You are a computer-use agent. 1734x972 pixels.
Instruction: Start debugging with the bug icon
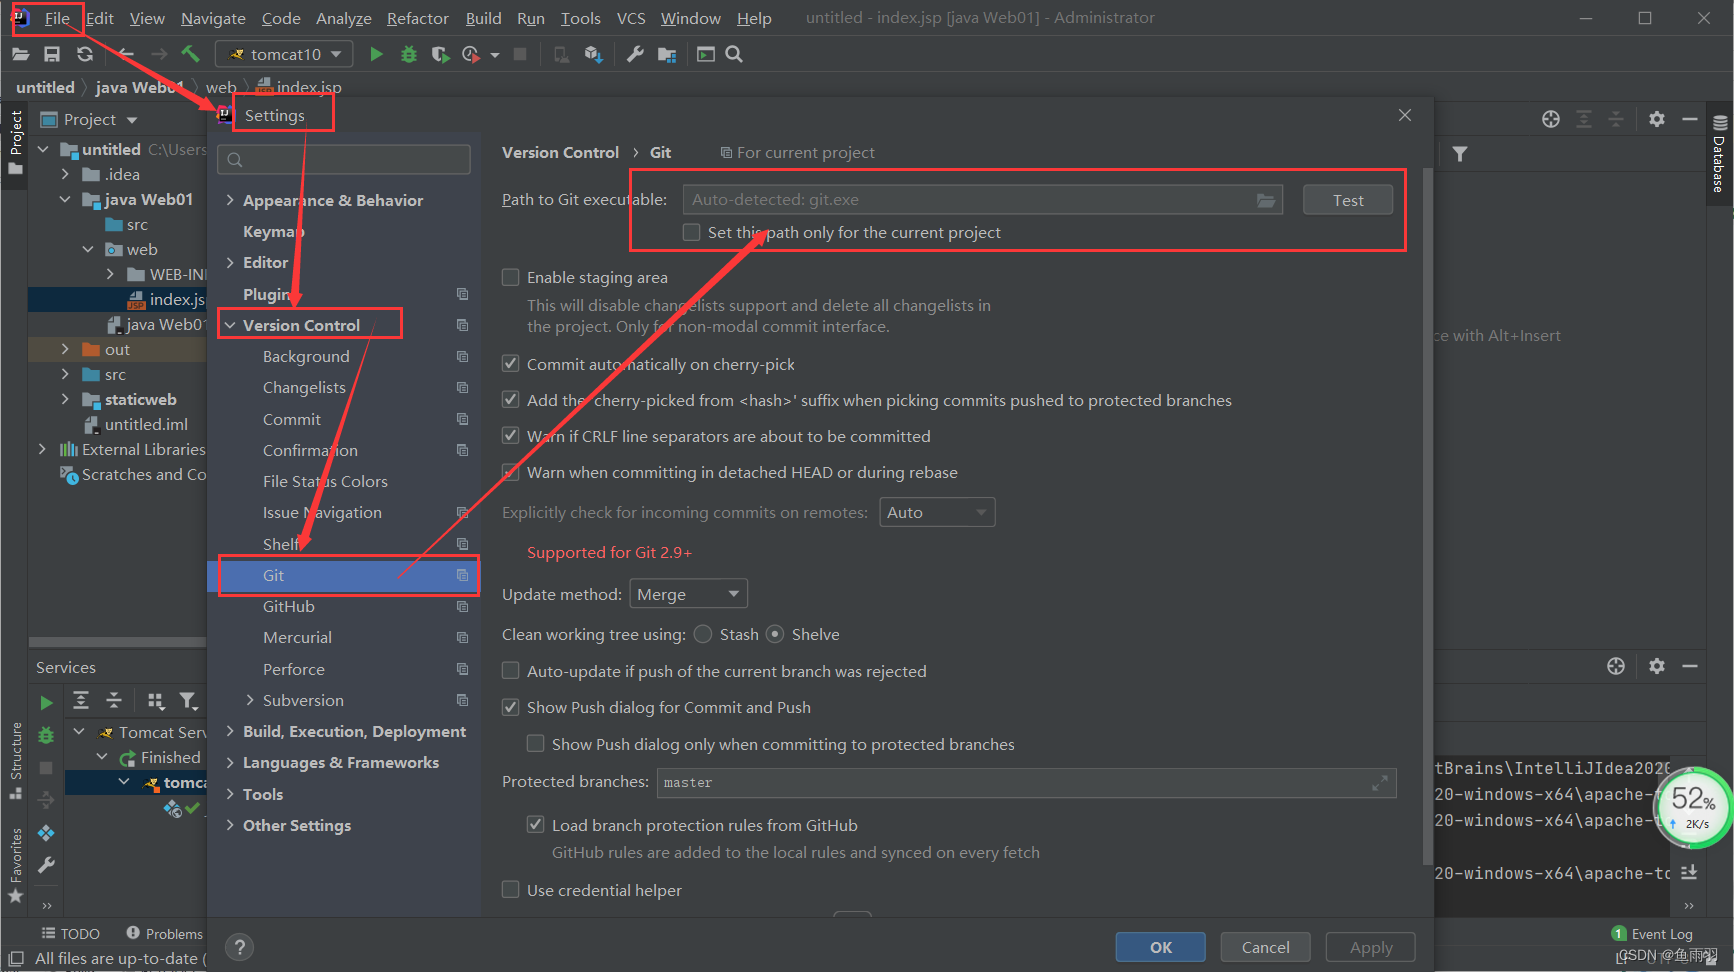click(x=408, y=54)
